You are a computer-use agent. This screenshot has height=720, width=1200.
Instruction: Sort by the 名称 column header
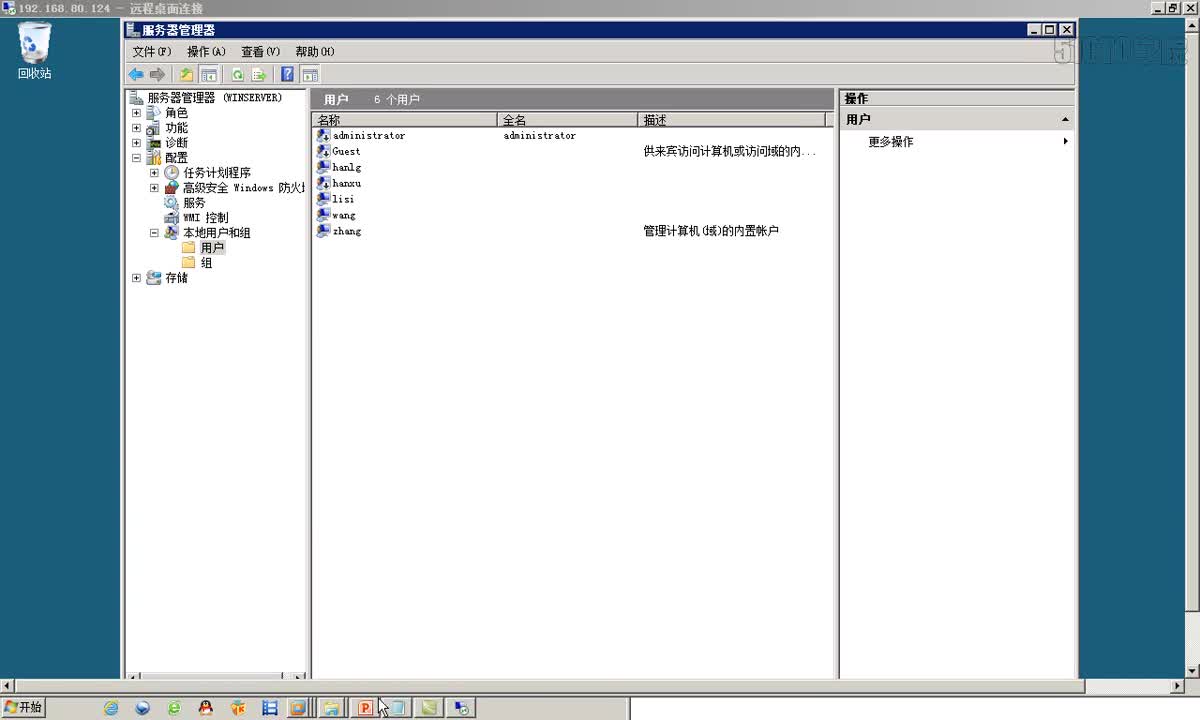(405, 120)
